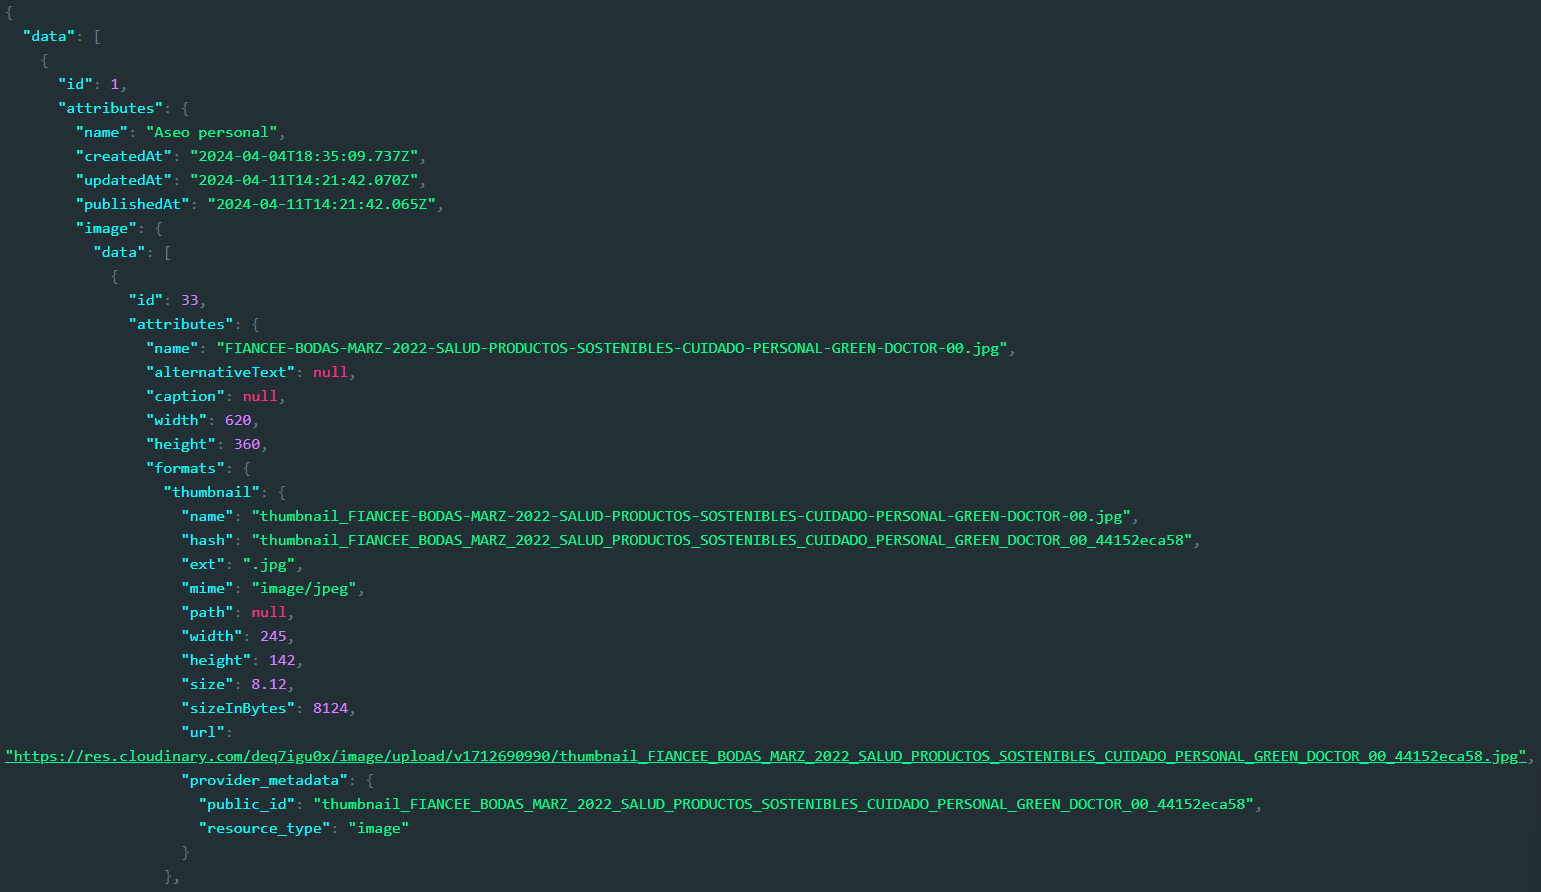Select the public_id string value

[783, 804]
